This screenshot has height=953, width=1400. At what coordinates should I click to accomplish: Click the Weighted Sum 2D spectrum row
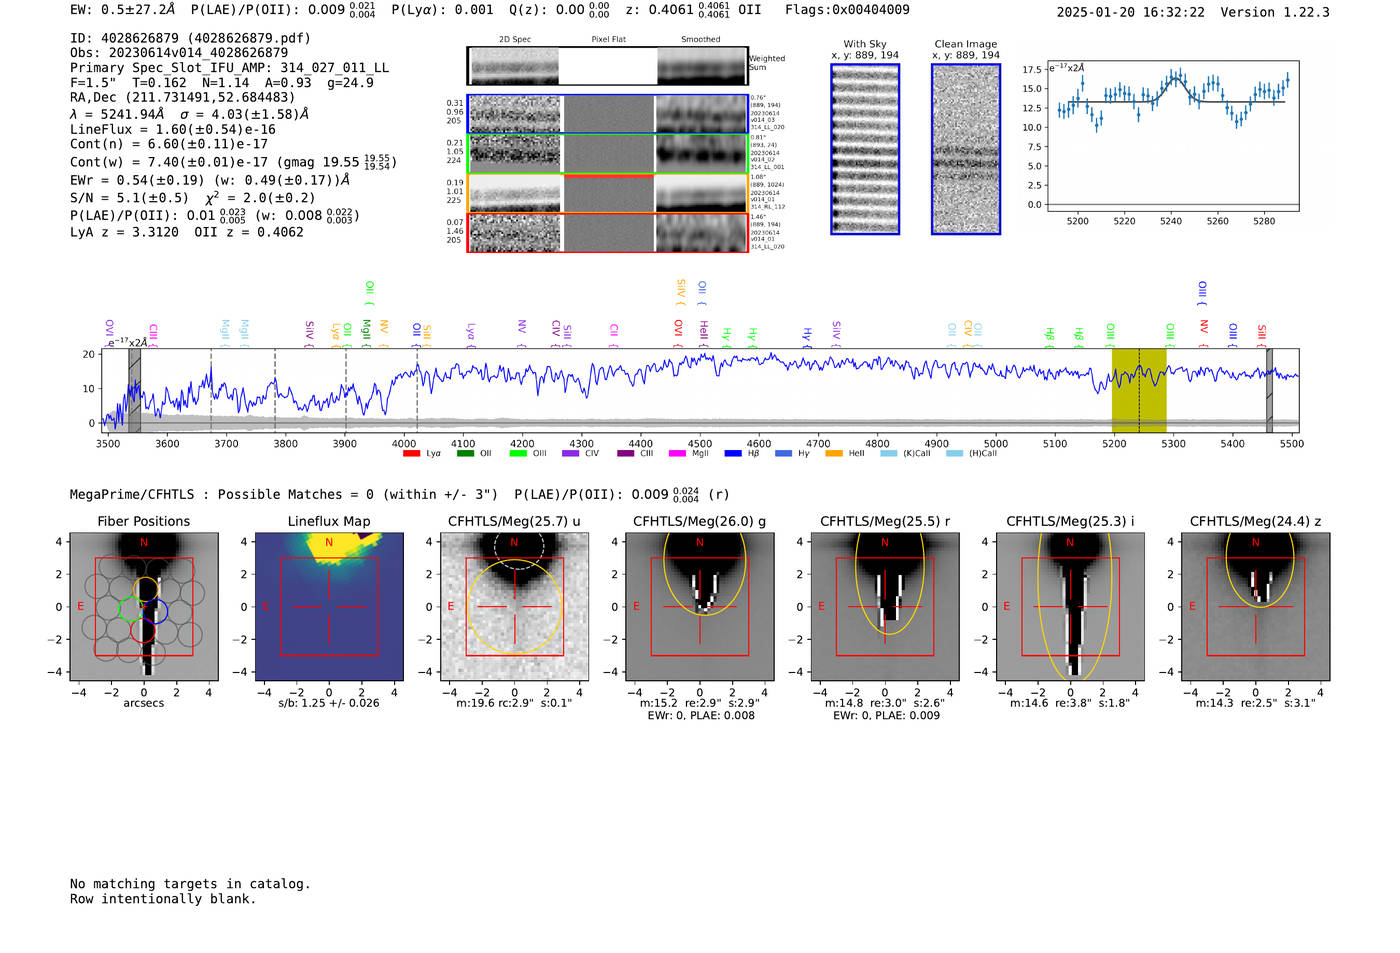point(608,66)
